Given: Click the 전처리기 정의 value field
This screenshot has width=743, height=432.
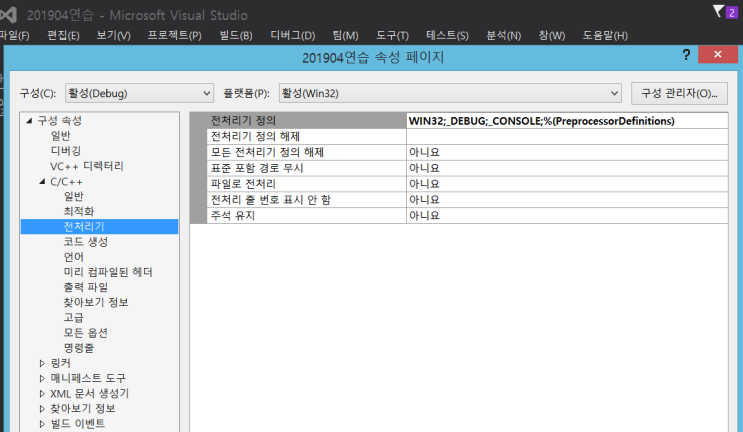Looking at the screenshot, I should tap(567, 121).
